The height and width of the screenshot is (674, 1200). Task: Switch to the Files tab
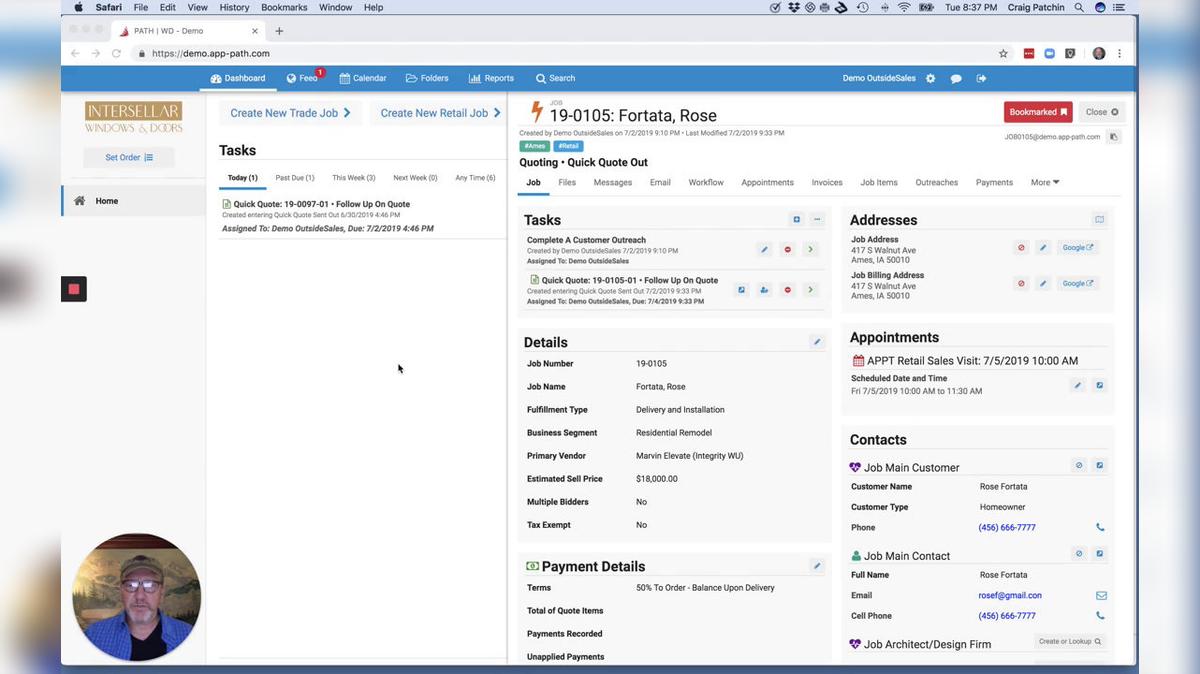click(x=567, y=182)
